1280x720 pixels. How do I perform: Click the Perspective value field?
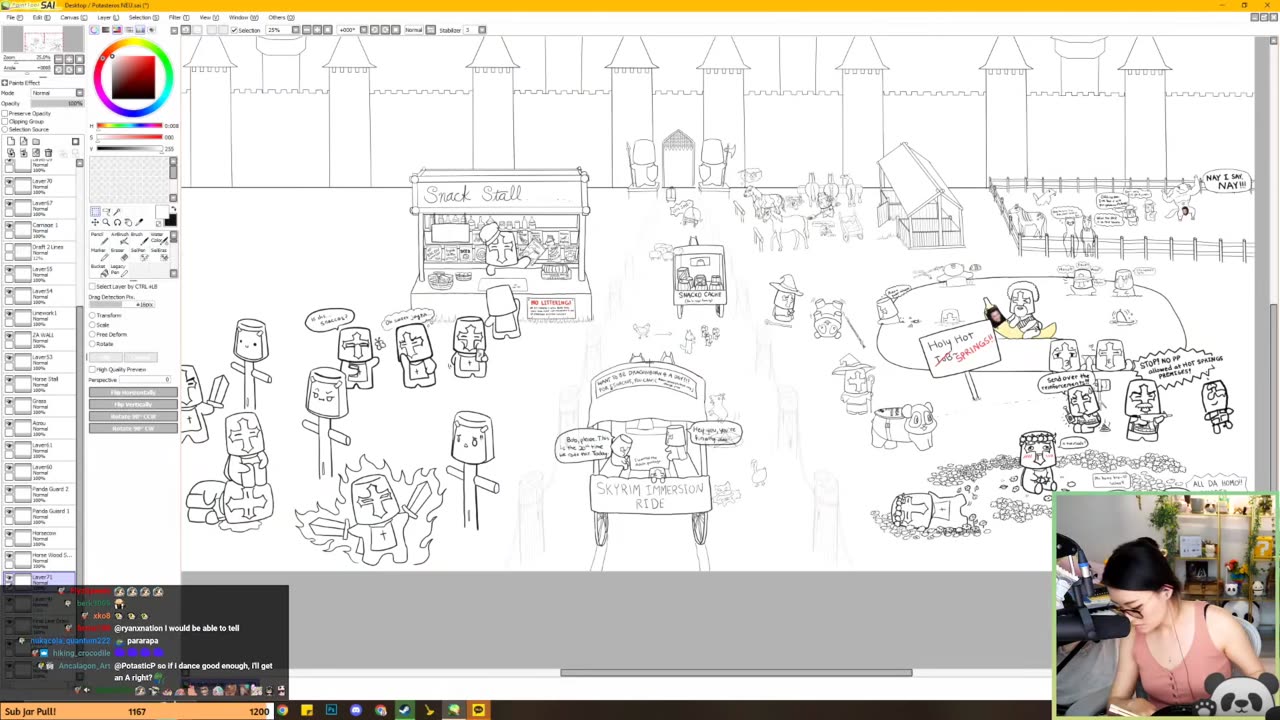tap(145, 380)
